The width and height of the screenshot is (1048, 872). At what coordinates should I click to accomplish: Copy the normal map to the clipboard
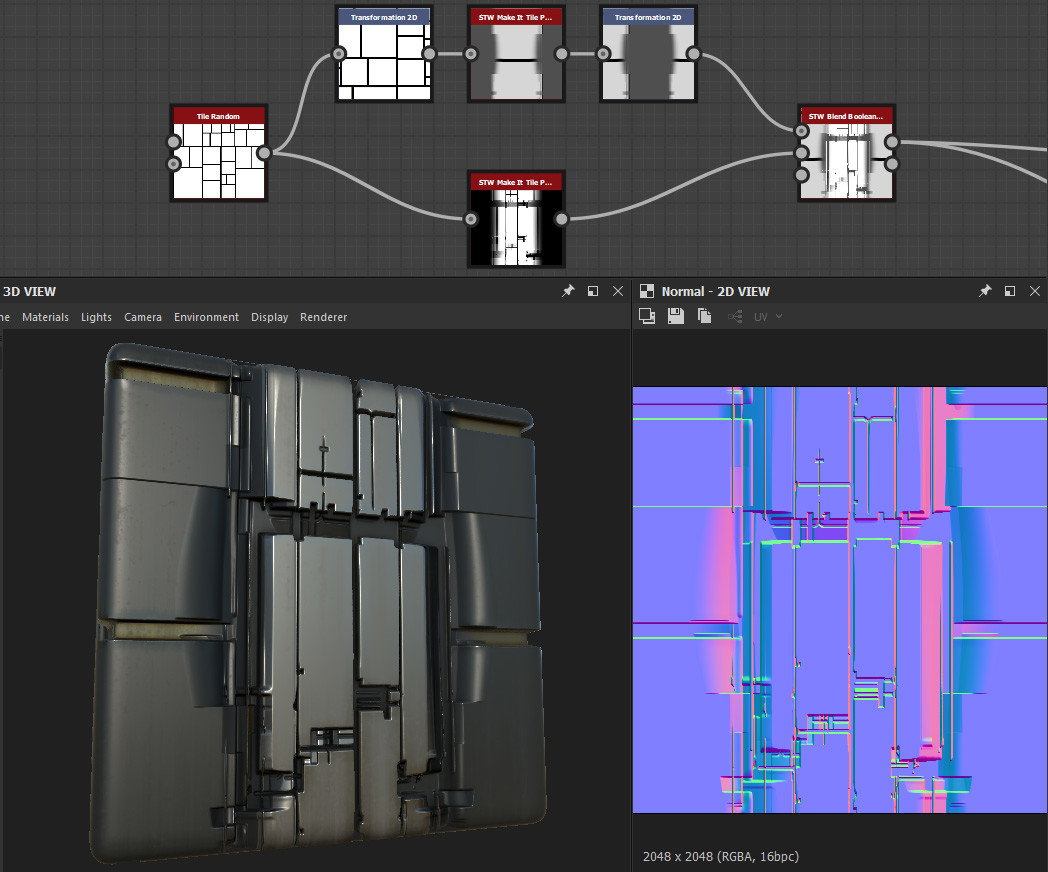click(704, 315)
